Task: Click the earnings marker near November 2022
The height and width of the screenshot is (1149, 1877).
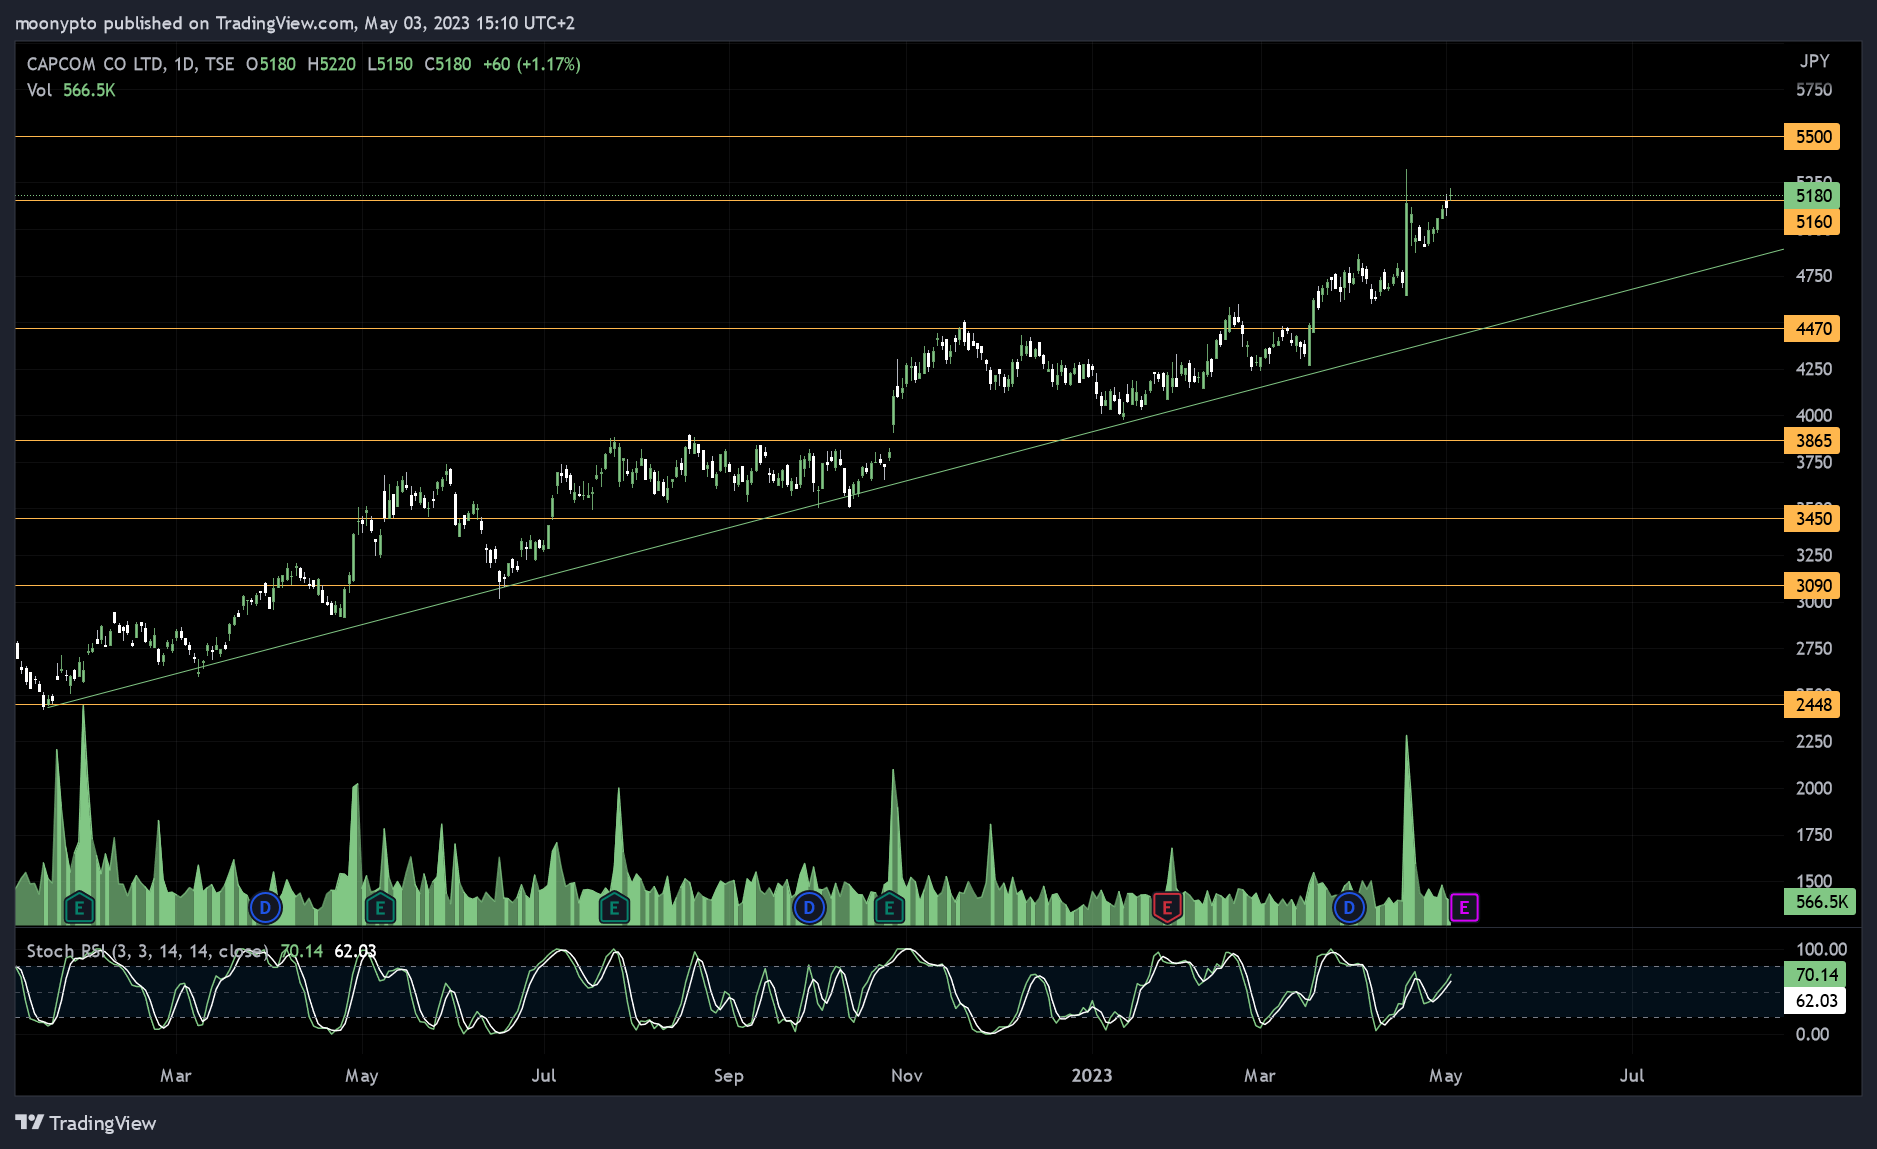Action: click(x=889, y=908)
